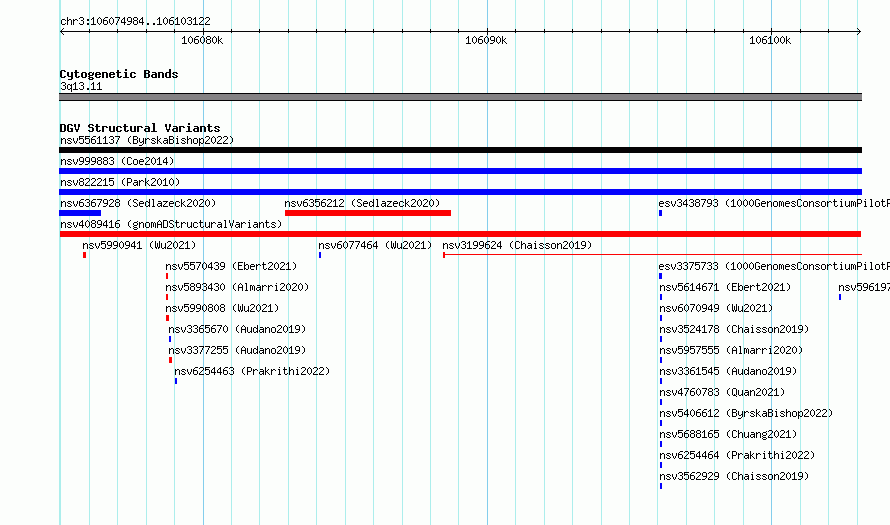Image resolution: width=890 pixels, height=525 pixels.
Task: Select the red bar under nsv6356212 (Sedlazeck2020)
Action: (x=368, y=213)
